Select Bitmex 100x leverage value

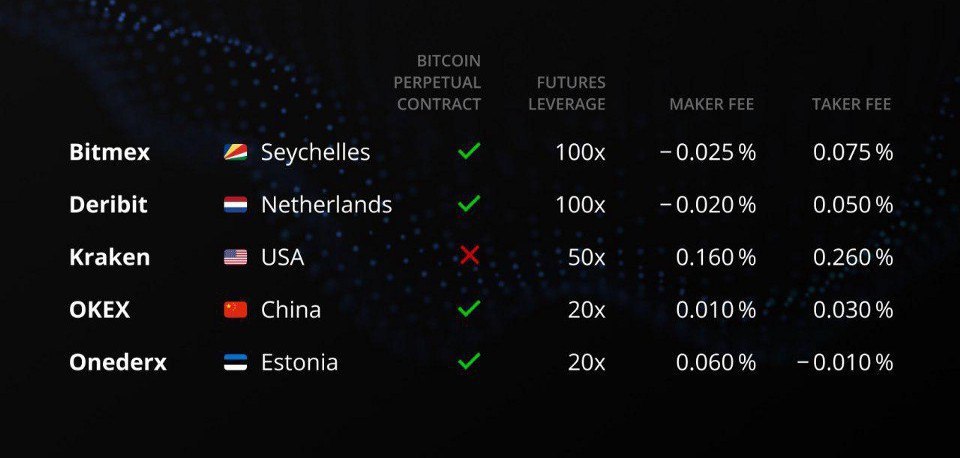click(580, 152)
